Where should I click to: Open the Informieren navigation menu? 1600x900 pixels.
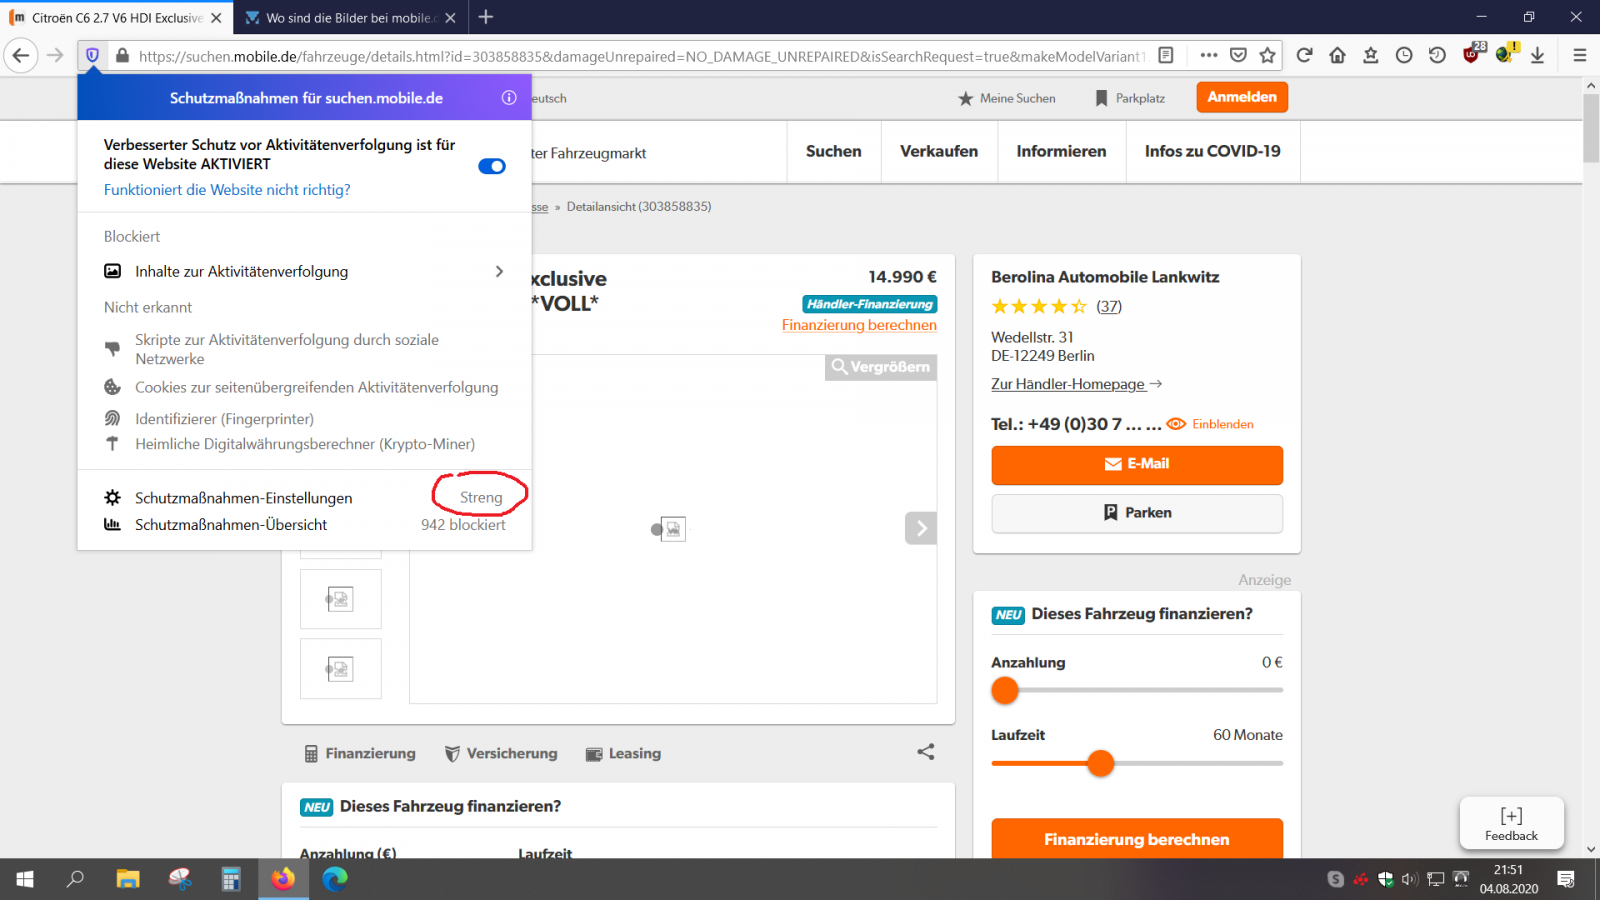point(1062,151)
